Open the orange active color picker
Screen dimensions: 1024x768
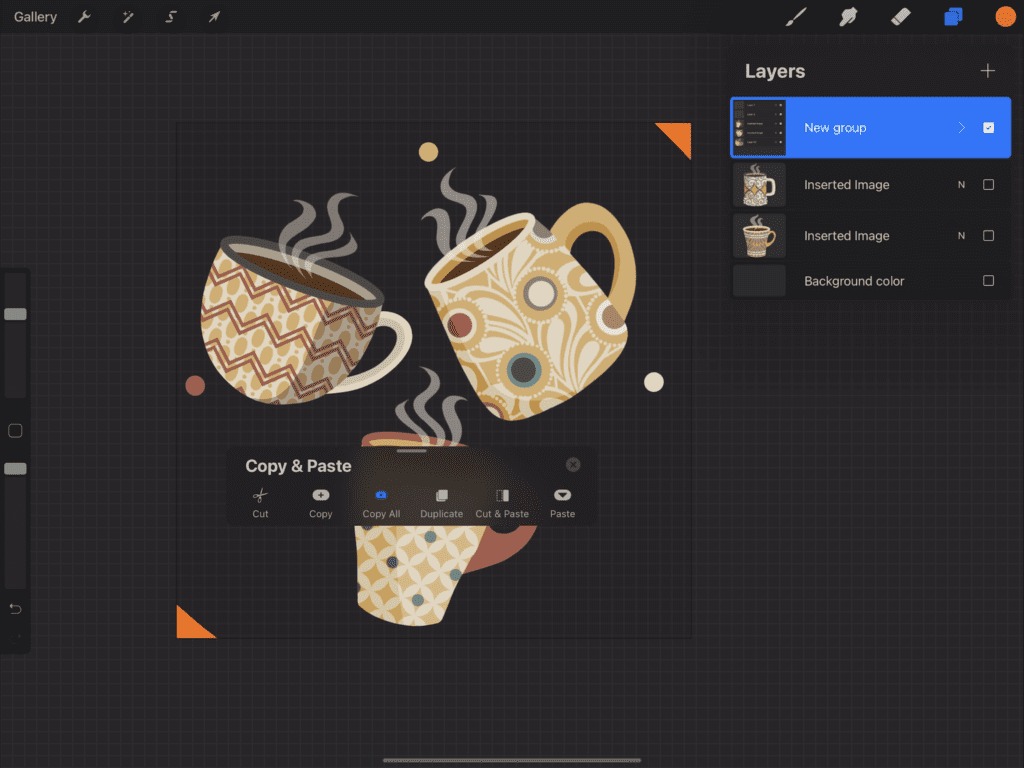tap(1005, 17)
